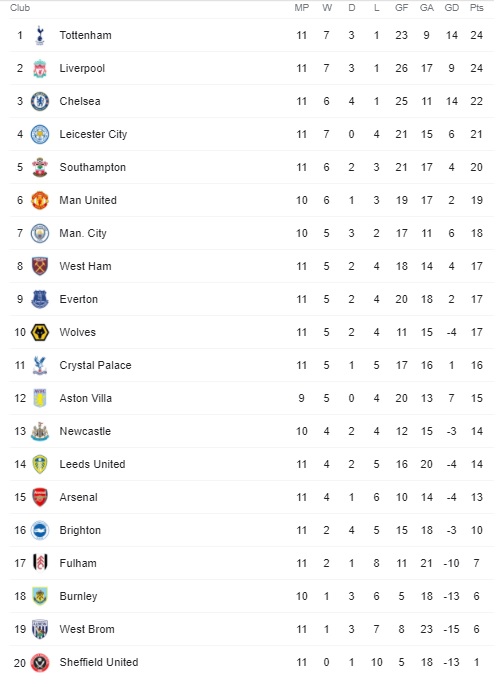Click the Pts column header
Image resolution: width=496 pixels, height=687 pixels.
[x=476, y=8]
